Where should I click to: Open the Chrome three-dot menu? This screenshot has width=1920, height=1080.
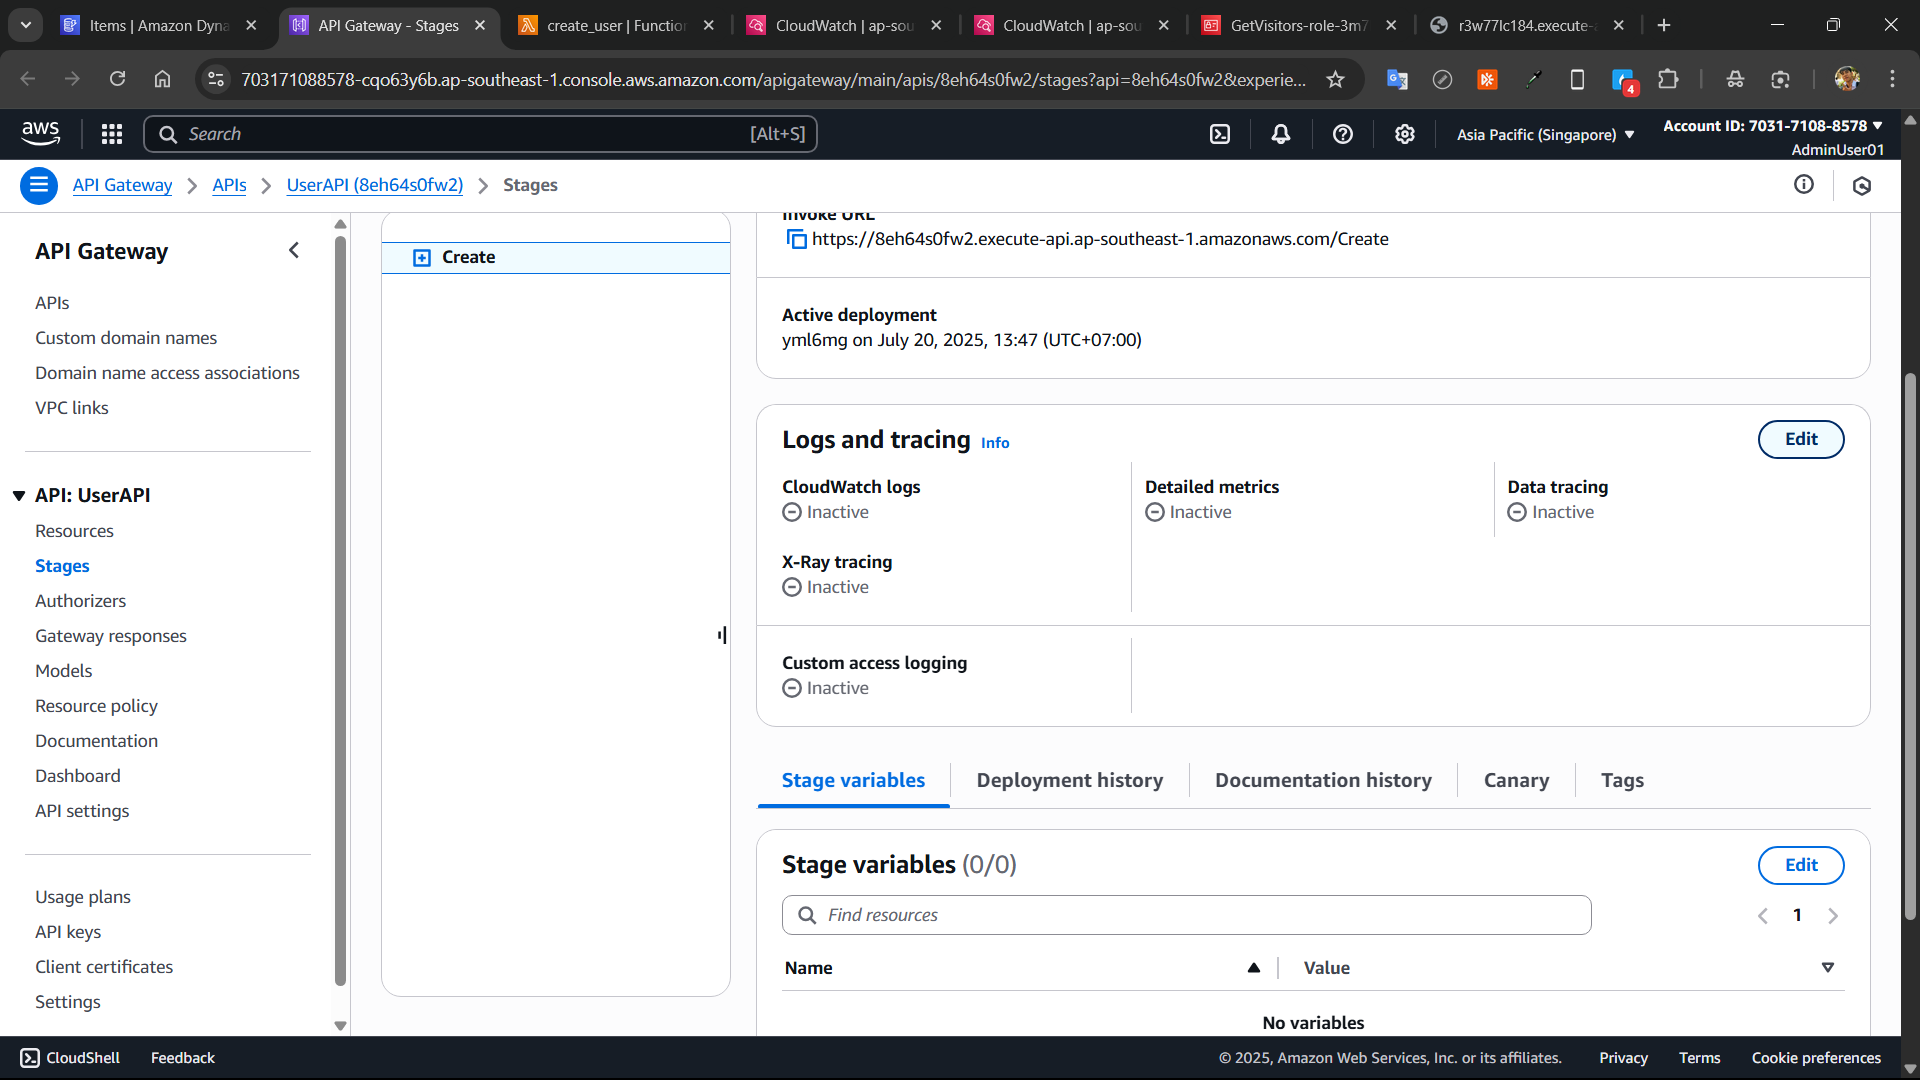point(1892,79)
